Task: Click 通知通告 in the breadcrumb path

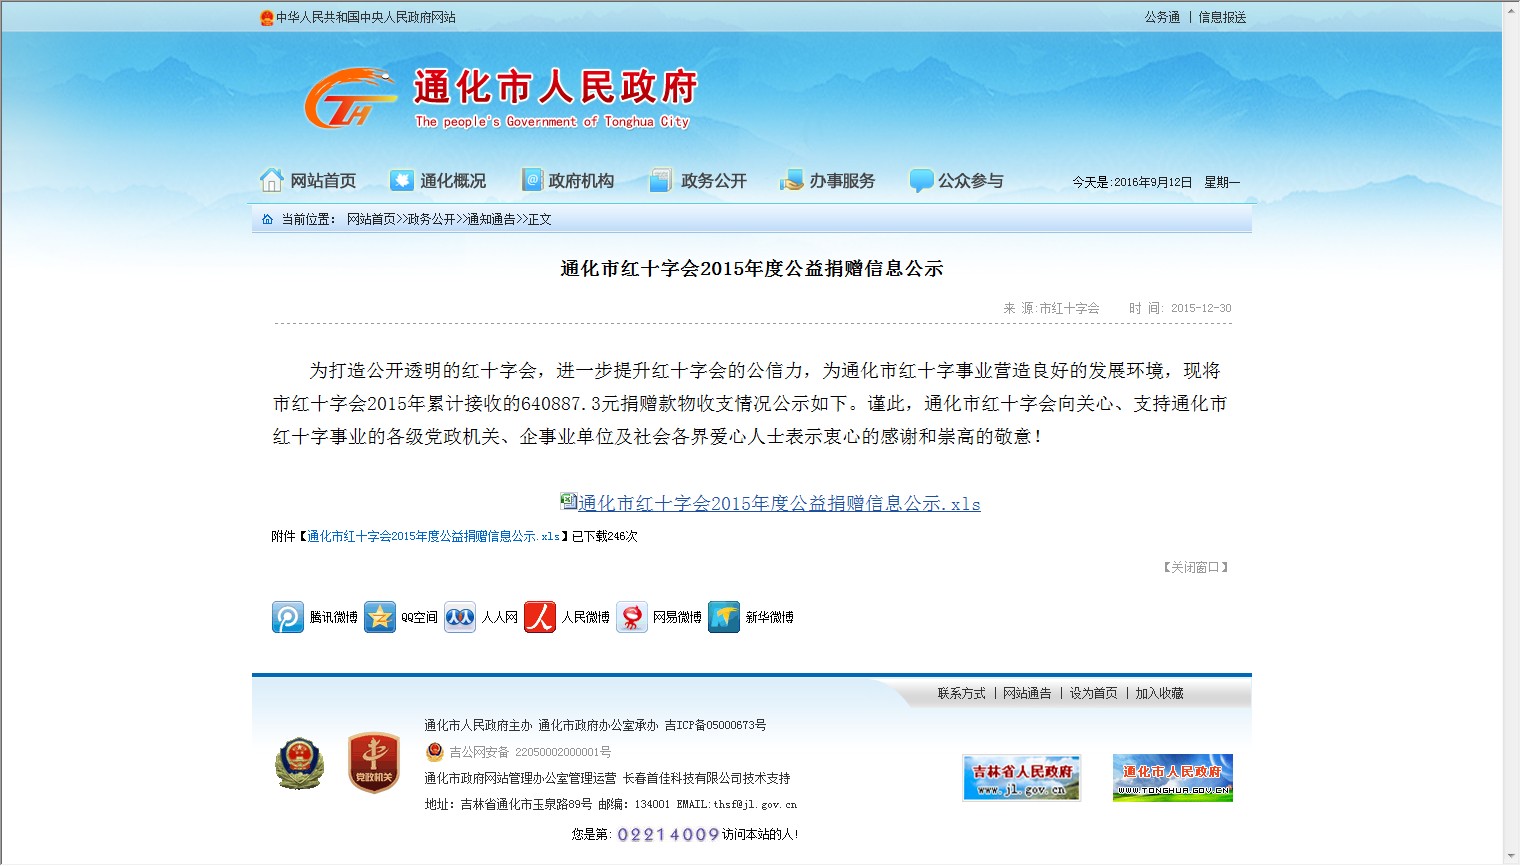Action: tap(491, 219)
